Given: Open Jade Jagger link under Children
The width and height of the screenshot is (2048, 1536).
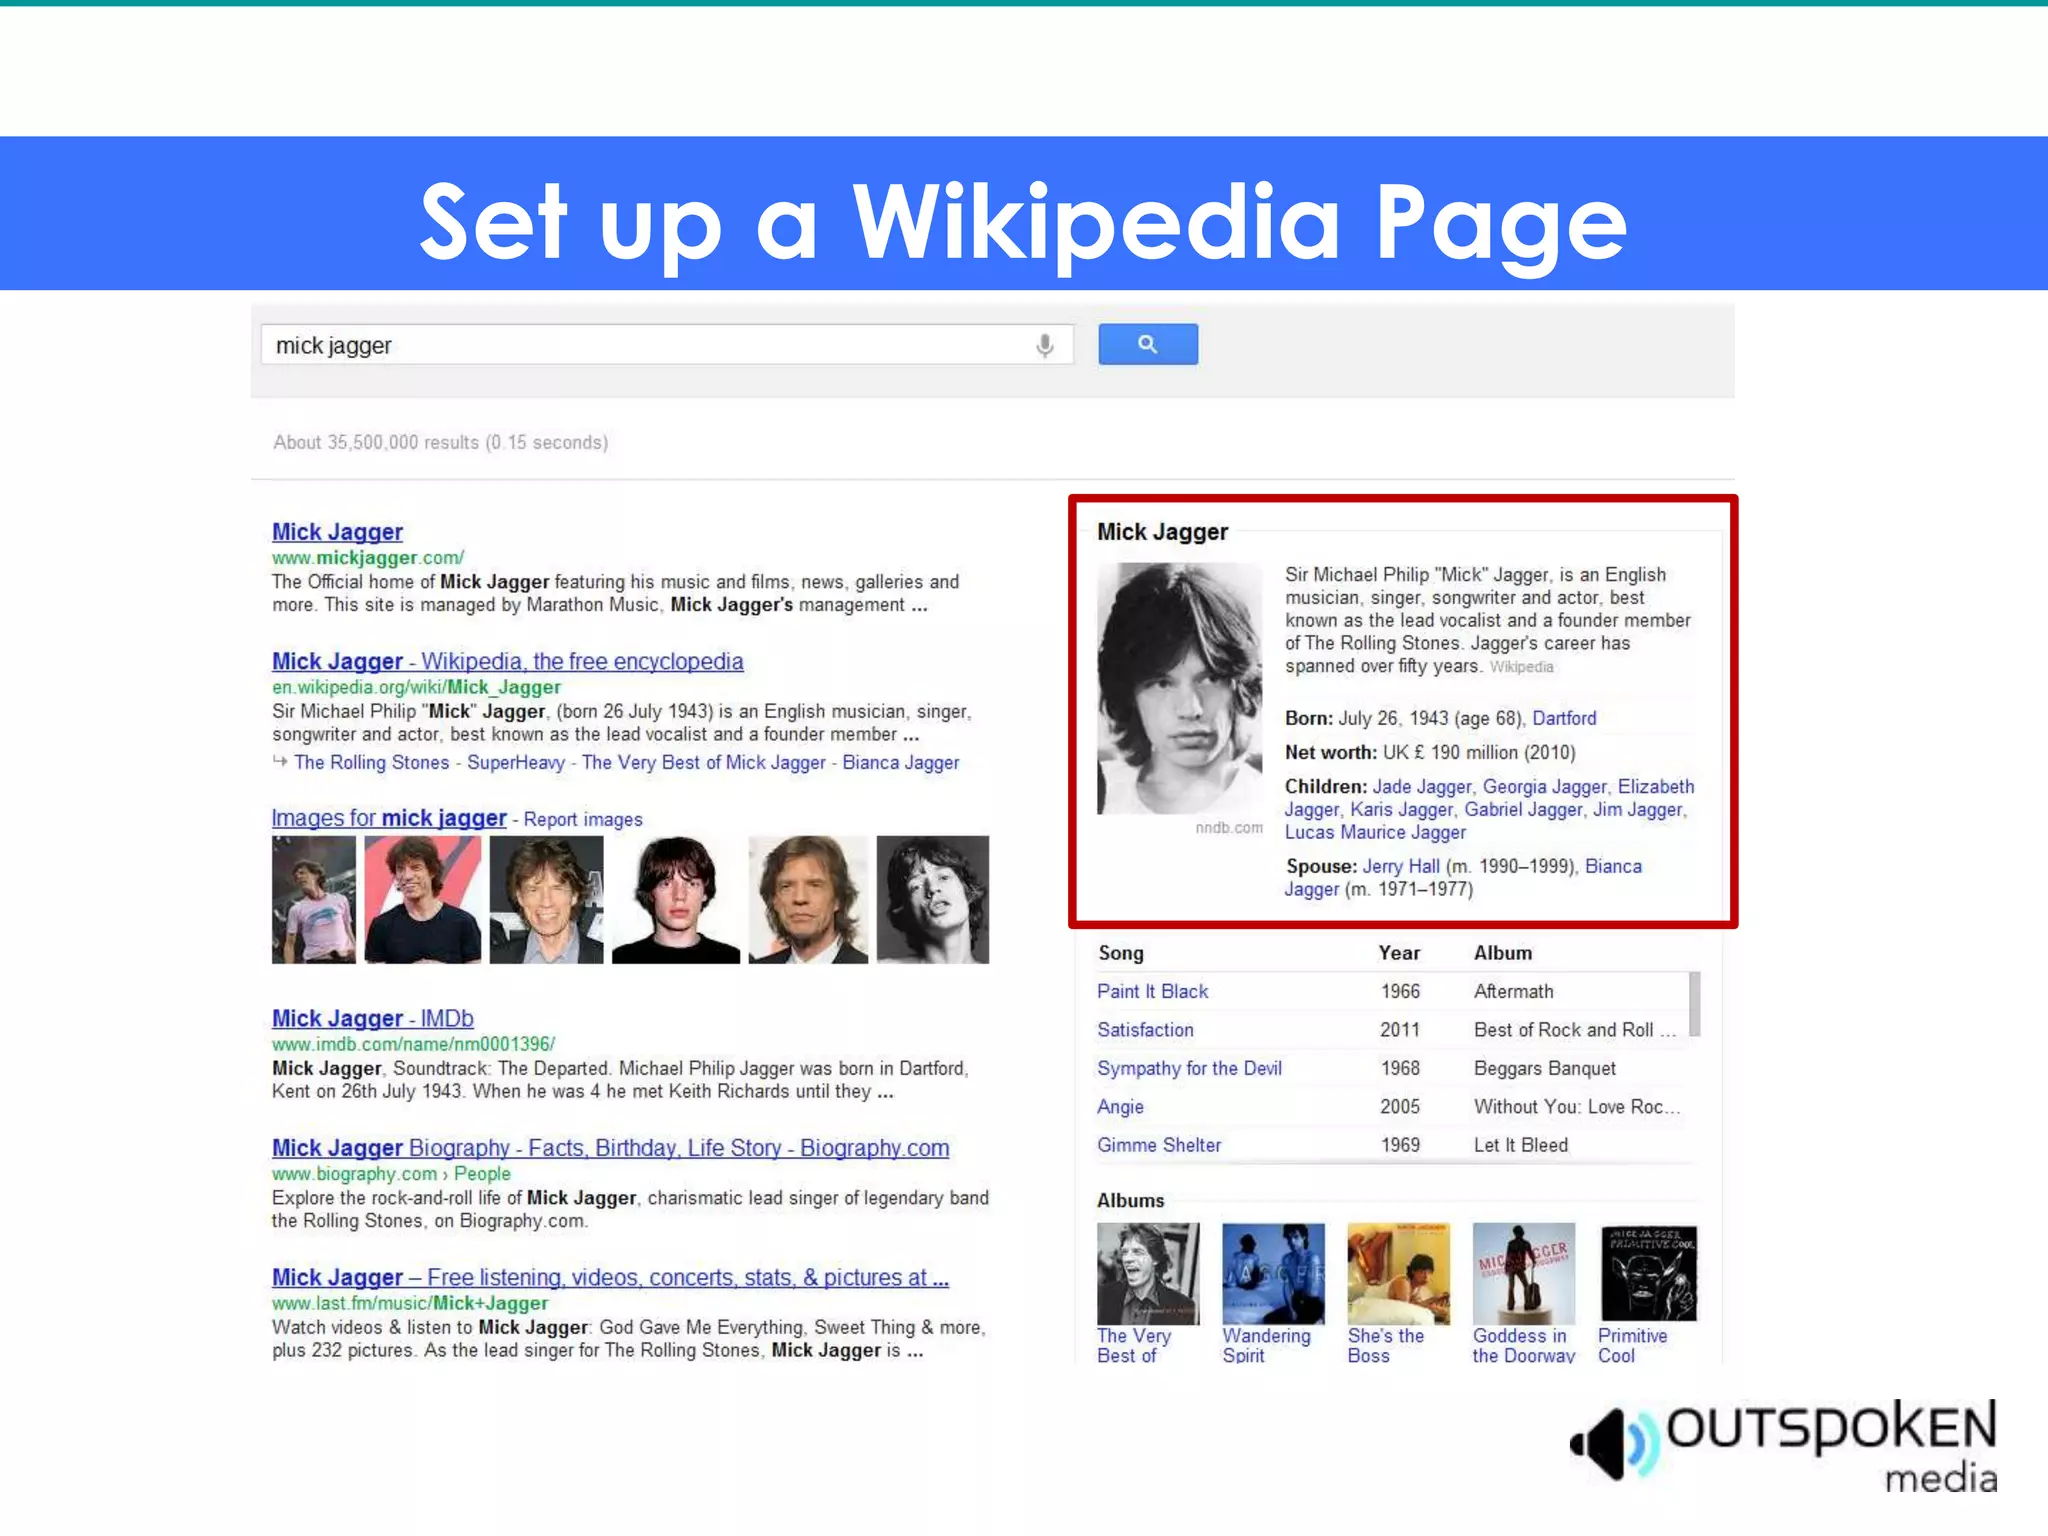Looking at the screenshot, I should click(1421, 786).
